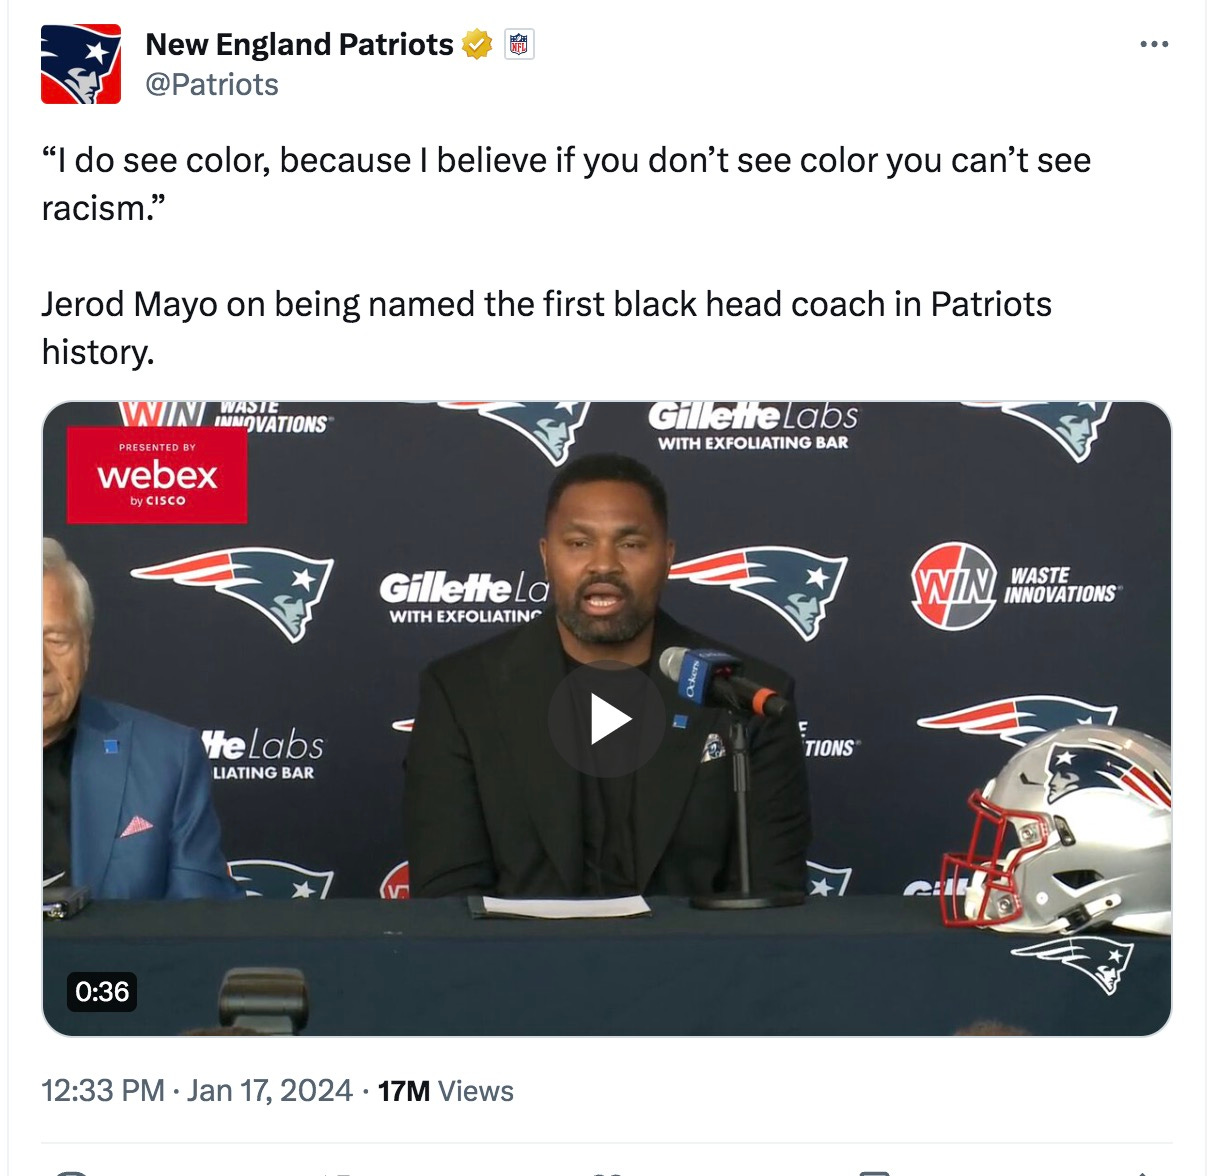1220x1176 pixels.
Task: Open the New England Patriots display name
Action: point(299,44)
